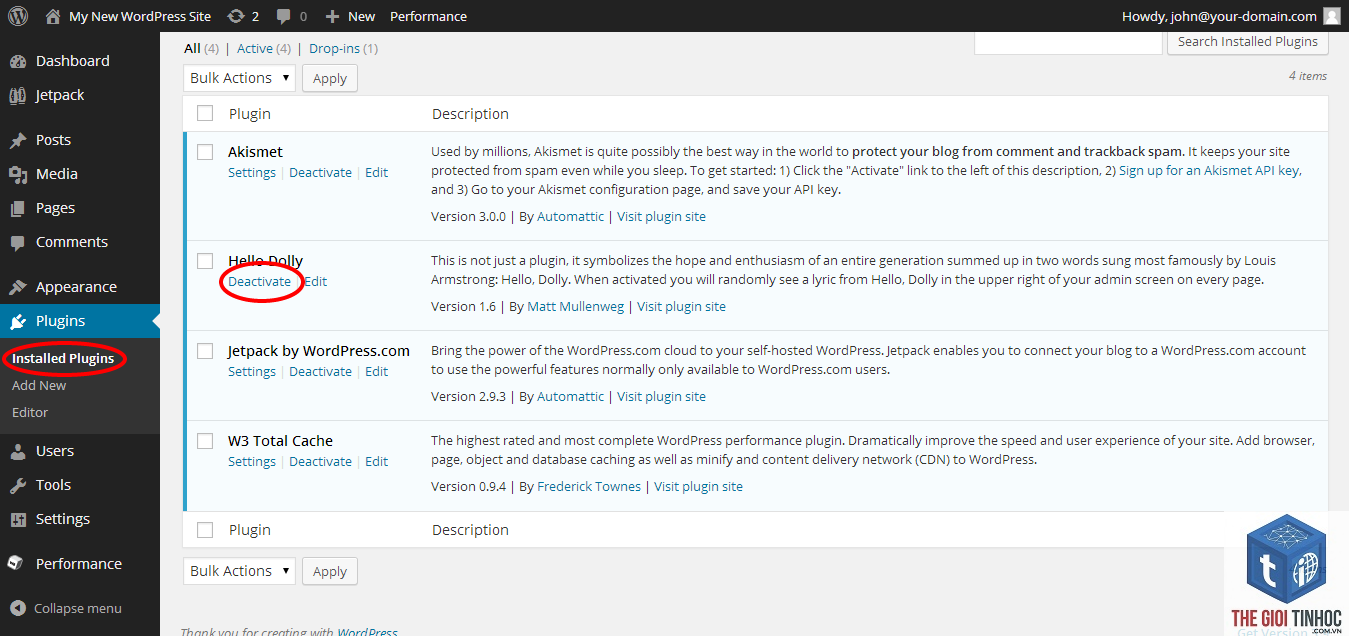
Task: Open the WordPress logo menu
Action: pyautogui.click(x=18, y=16)
